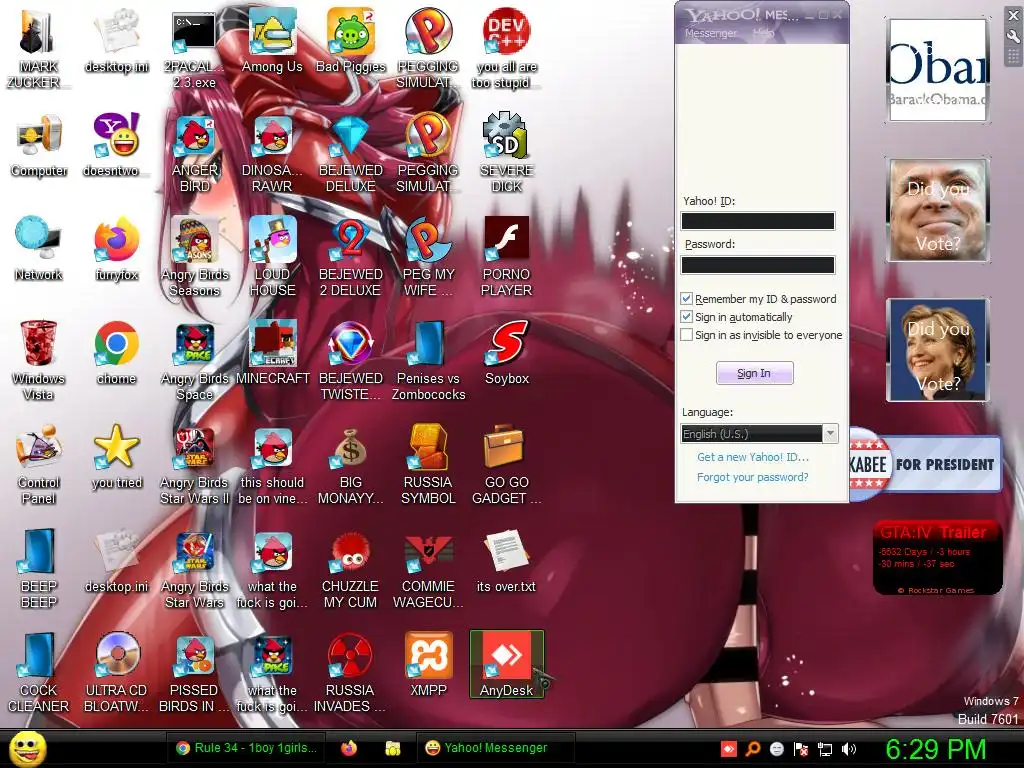Open the BEEP BEEP shortcut
This screenshot has width=1024, height=768.
39,568
